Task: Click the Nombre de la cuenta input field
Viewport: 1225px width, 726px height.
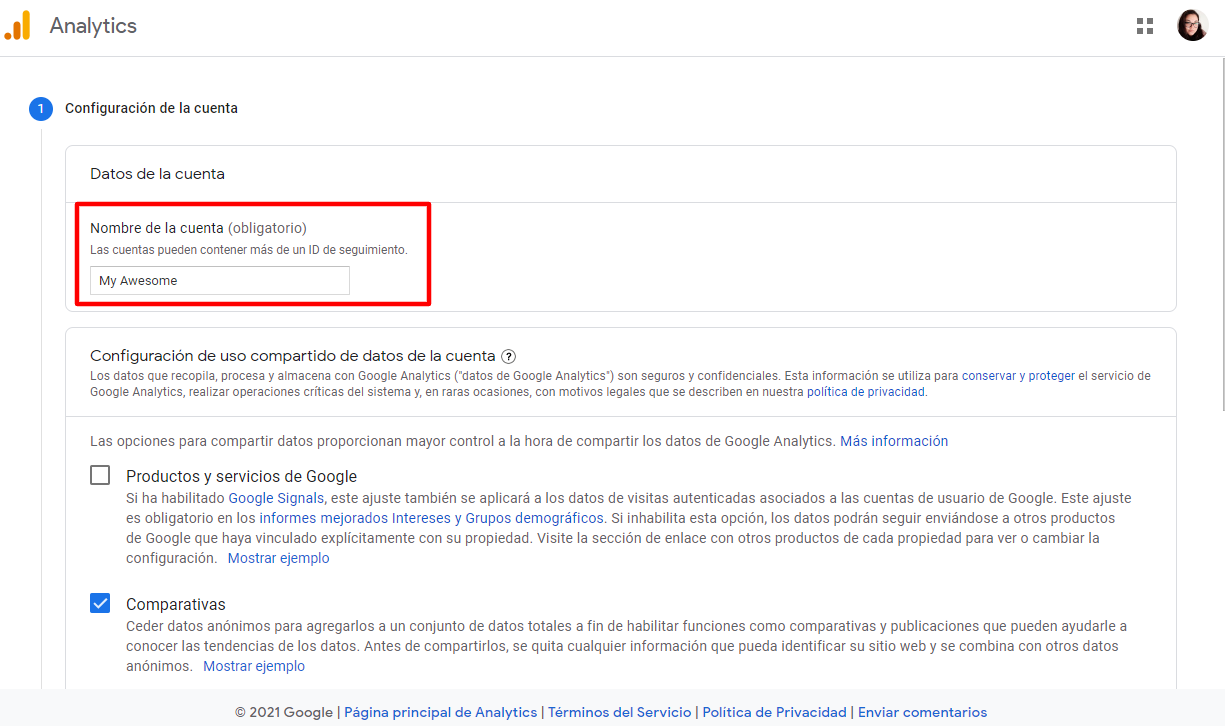Action: (x=220, y=281)
